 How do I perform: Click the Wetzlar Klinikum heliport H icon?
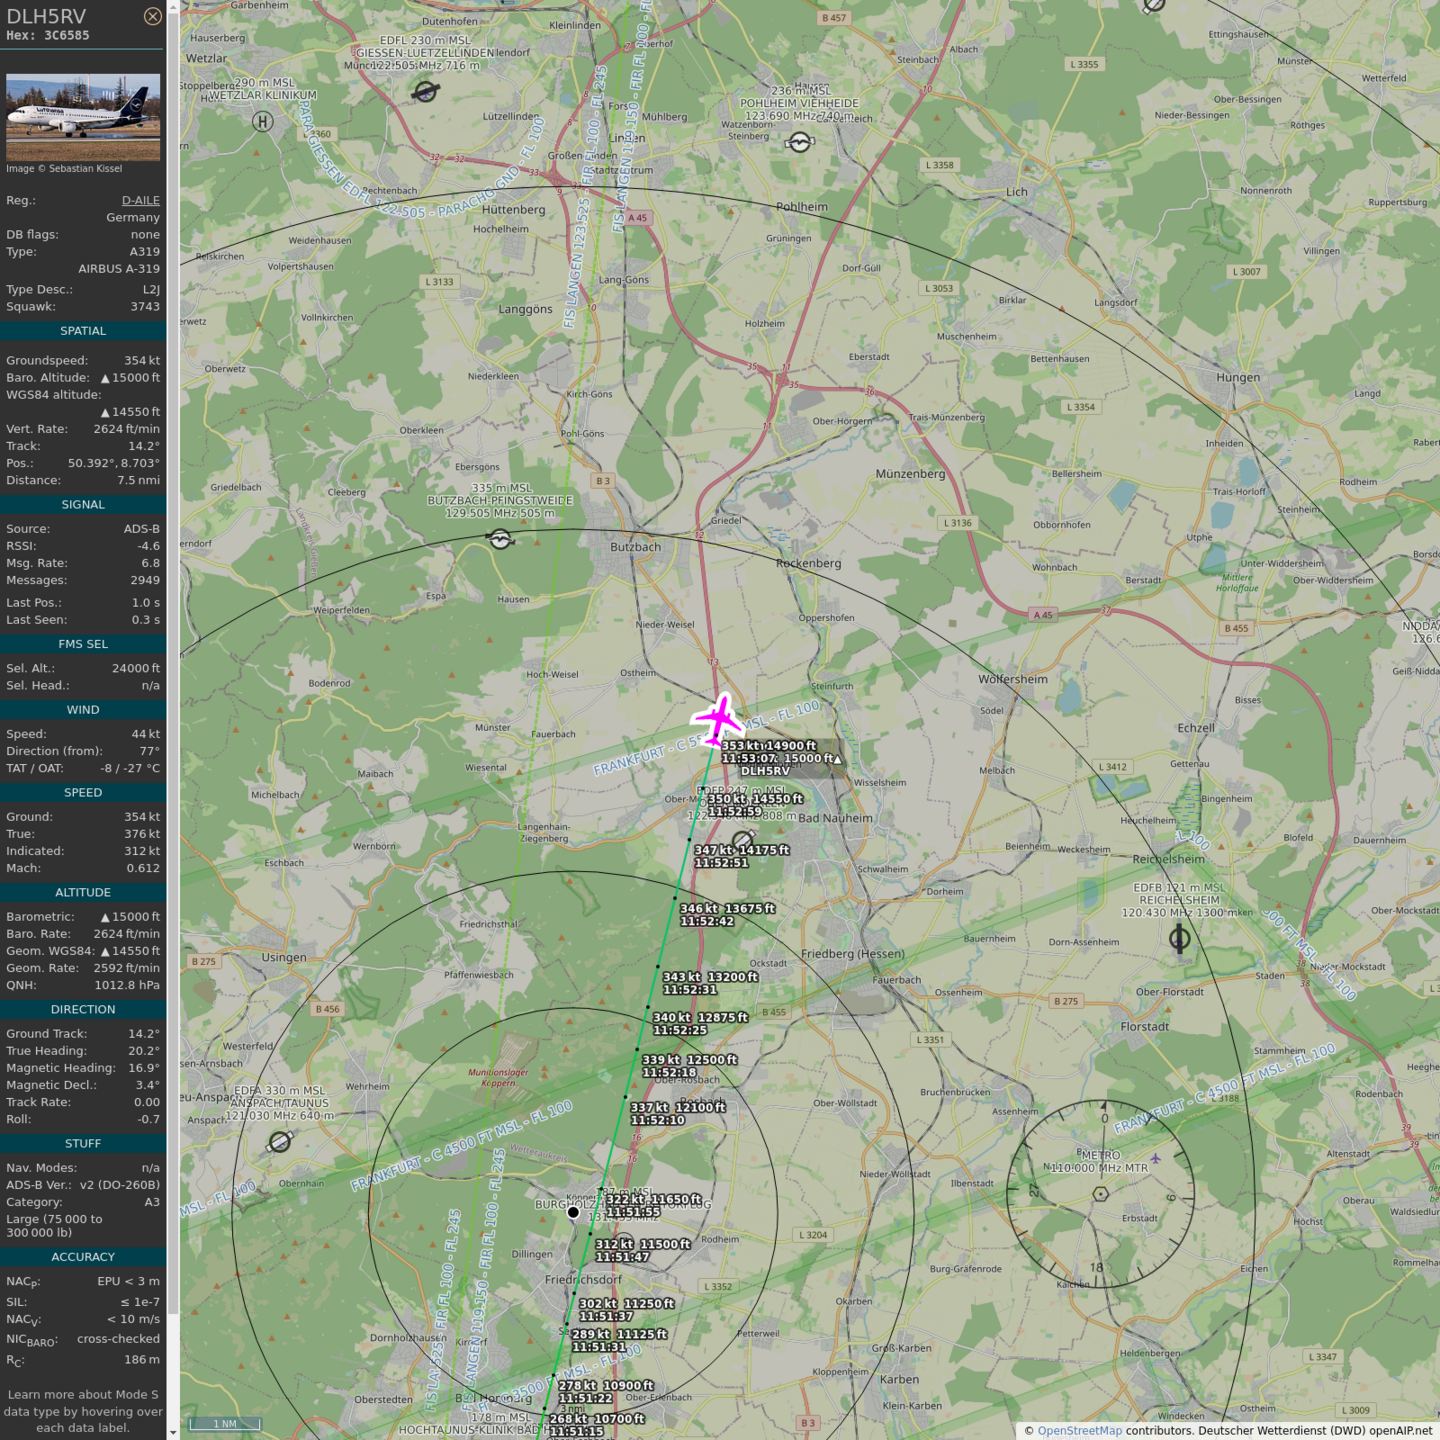pyautogui.click(x=262, y=122)
